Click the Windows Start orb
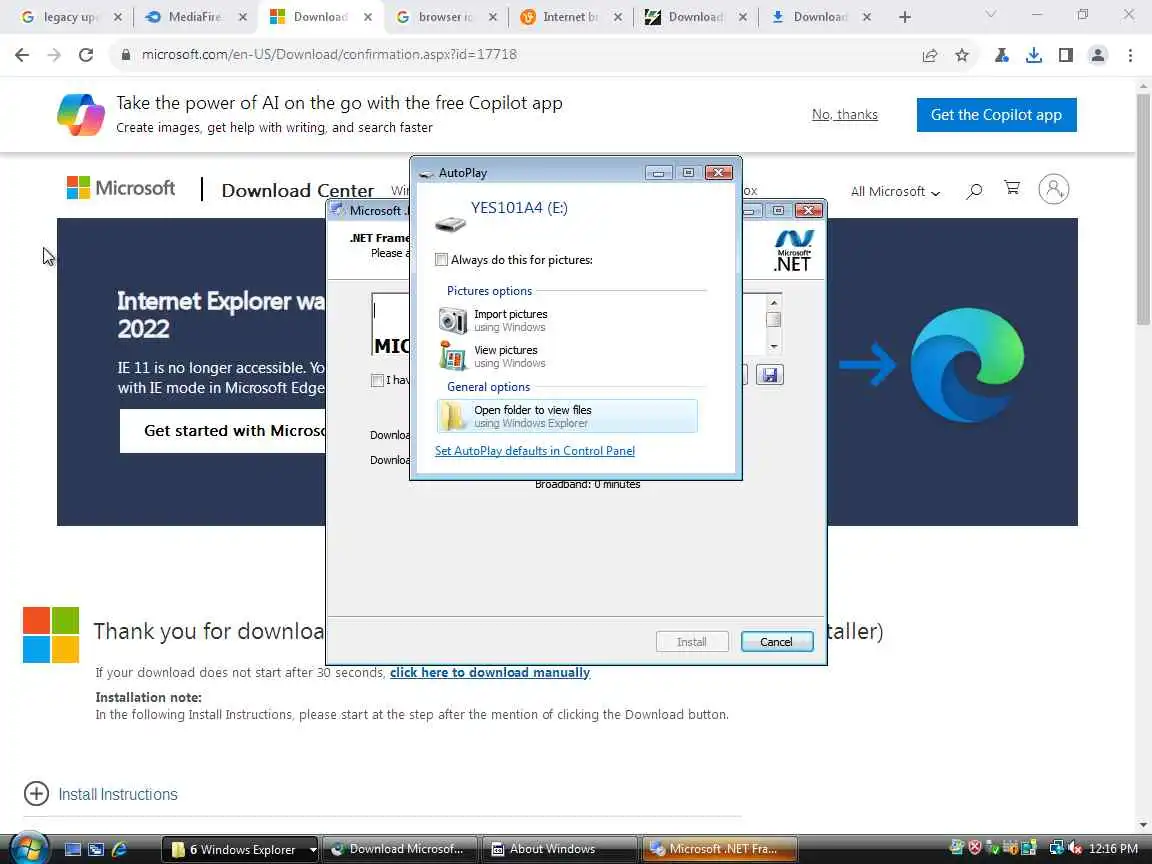1152x864 pixels. (x=29, y=849)
